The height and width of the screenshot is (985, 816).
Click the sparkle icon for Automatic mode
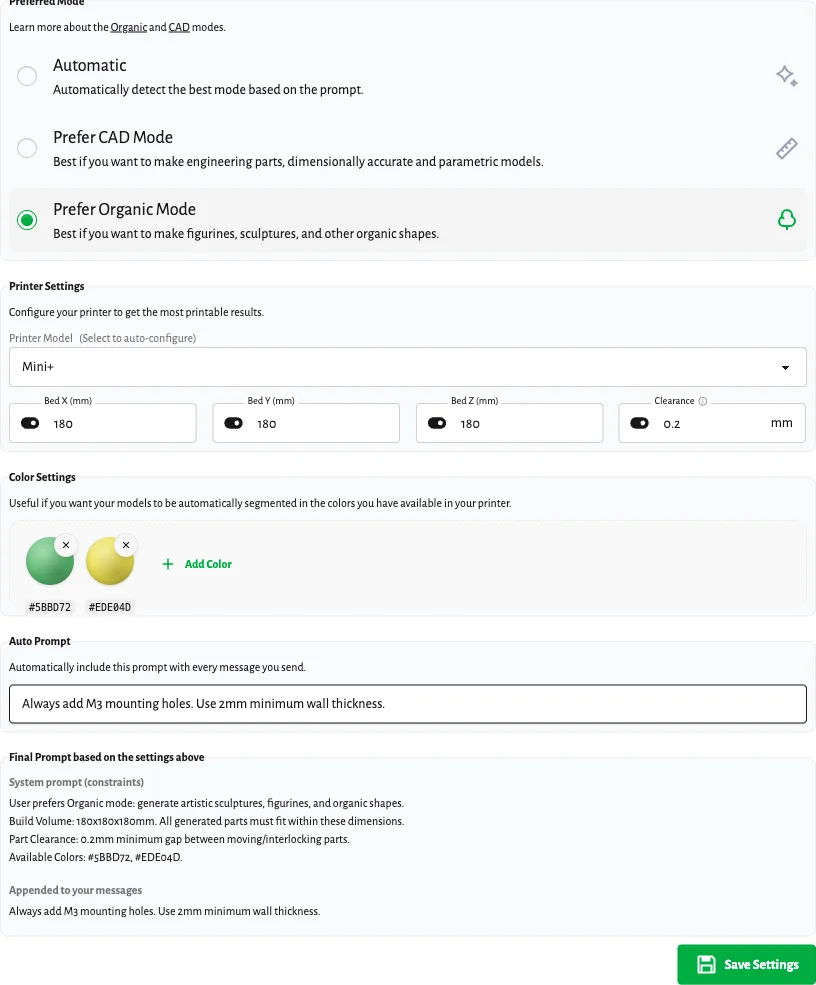coord(787,76)
